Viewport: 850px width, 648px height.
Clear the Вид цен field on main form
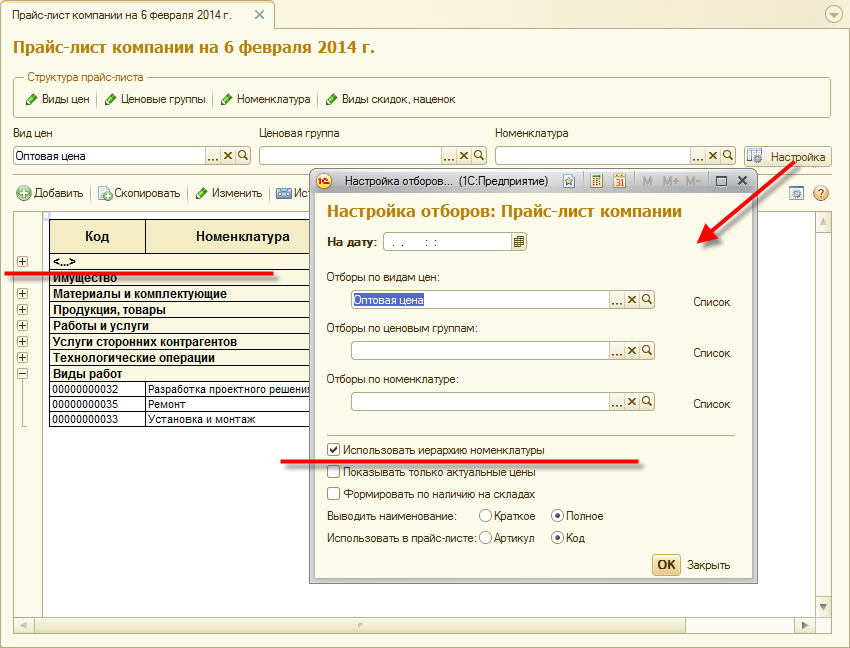click(x=227, y=156)
